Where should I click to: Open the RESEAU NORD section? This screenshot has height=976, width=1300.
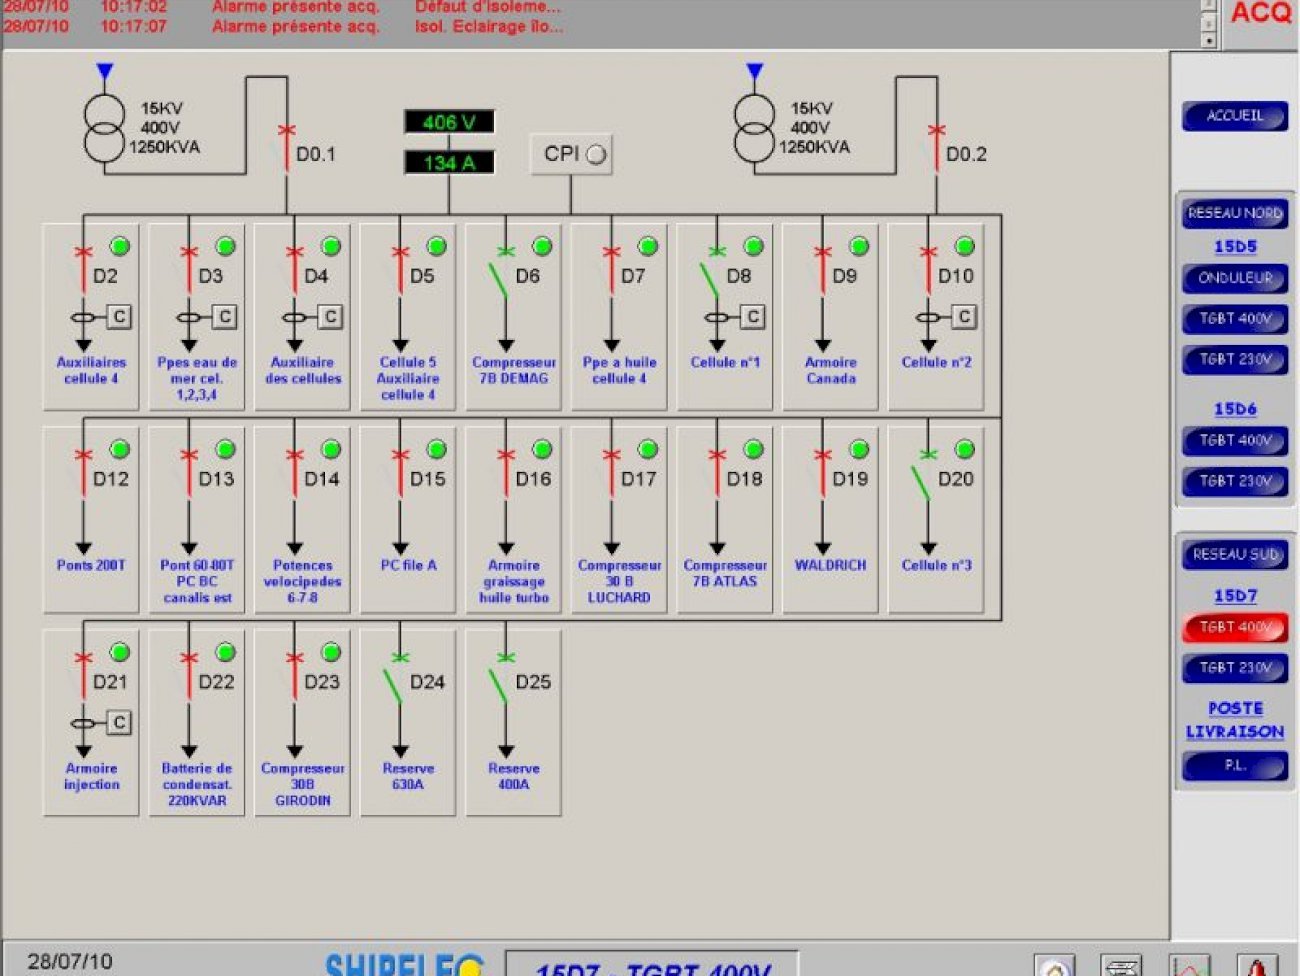coord(1234,213)
